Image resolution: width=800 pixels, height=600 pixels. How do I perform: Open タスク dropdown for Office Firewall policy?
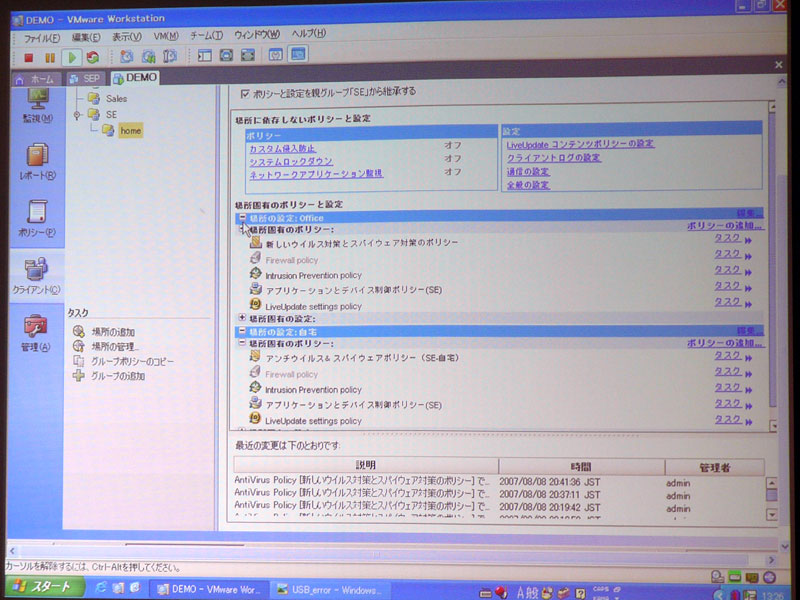click(x=733, y=254)
